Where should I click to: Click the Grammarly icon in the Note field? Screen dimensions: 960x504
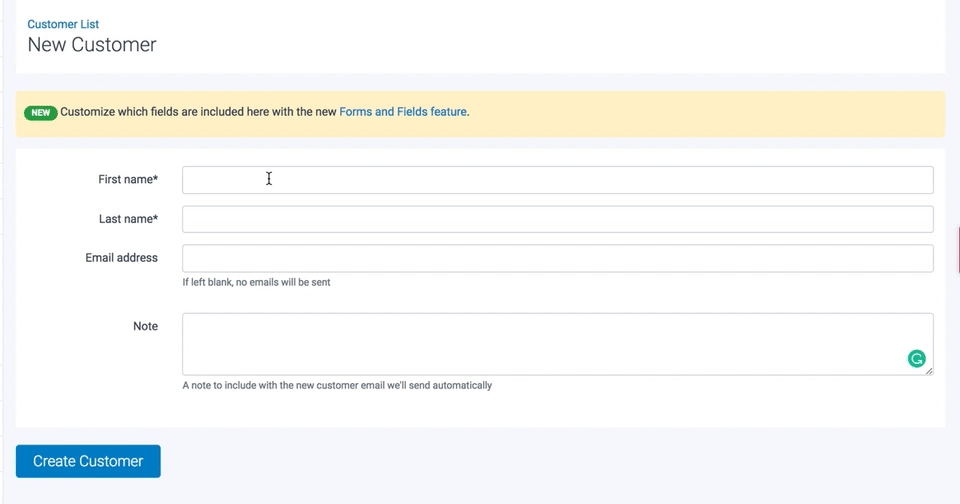pos(916,359)
